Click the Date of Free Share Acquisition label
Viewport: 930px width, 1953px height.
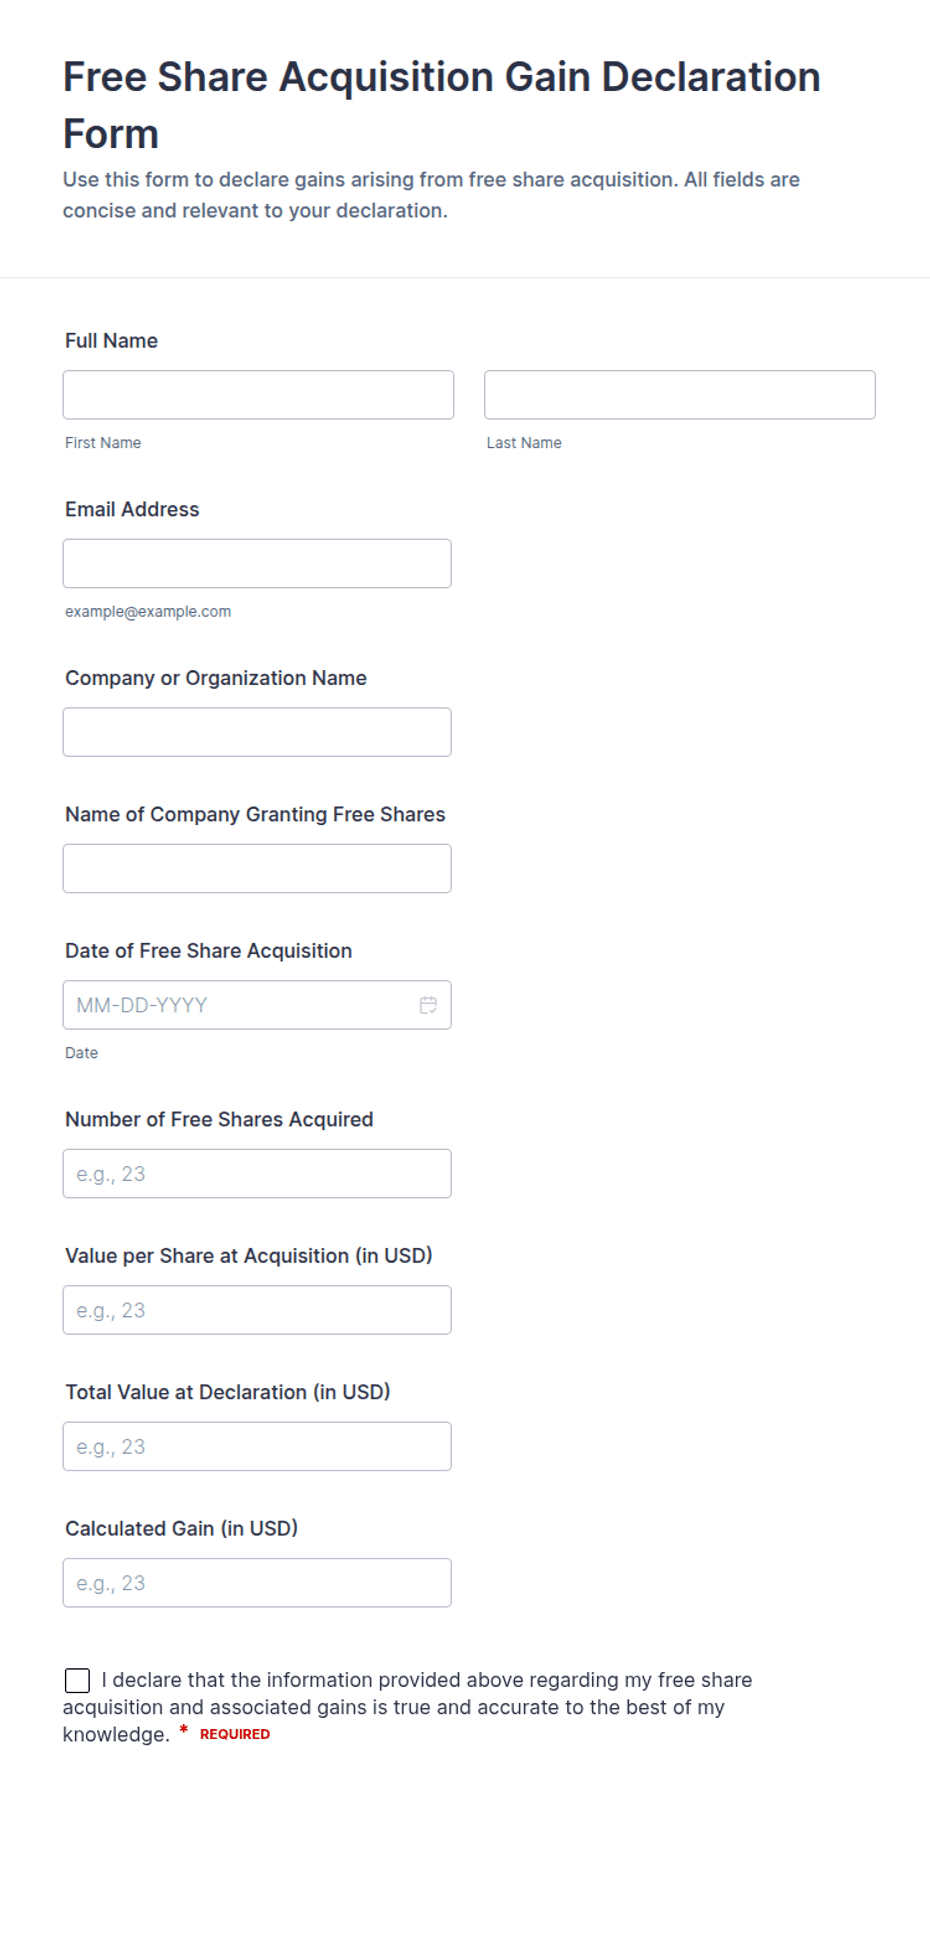click(x=208, y=951)
